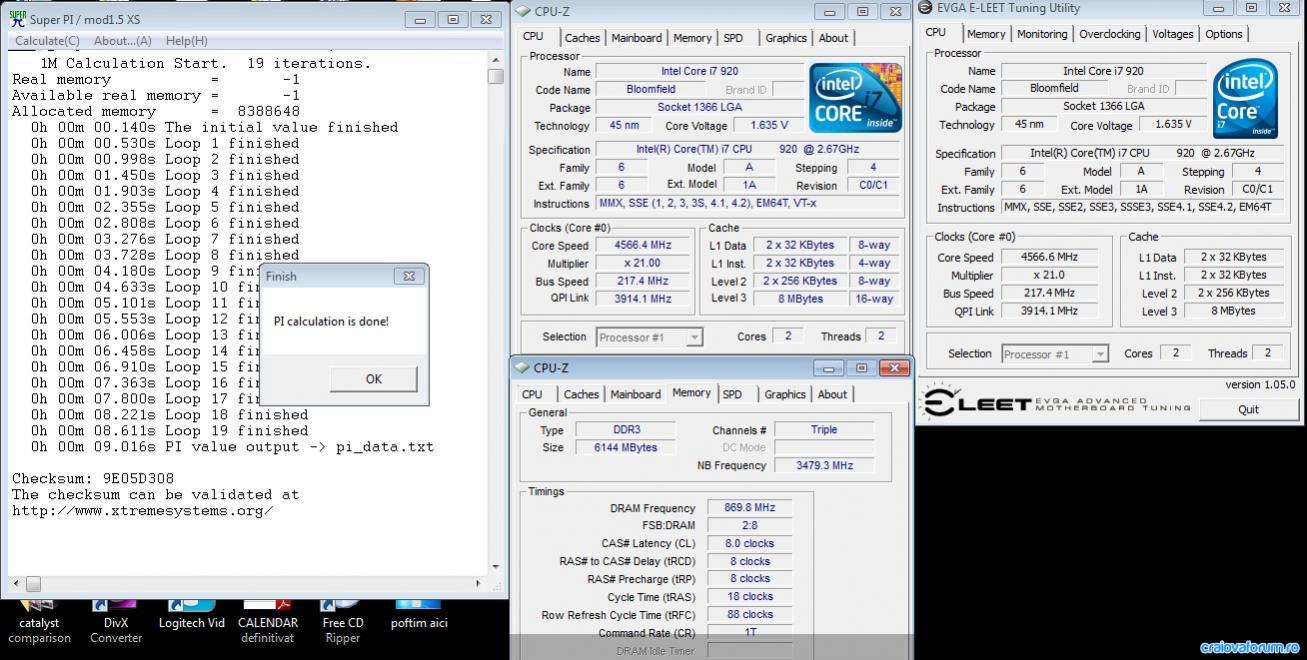Click Super PI vertical scrollbar up arrow

496,60
